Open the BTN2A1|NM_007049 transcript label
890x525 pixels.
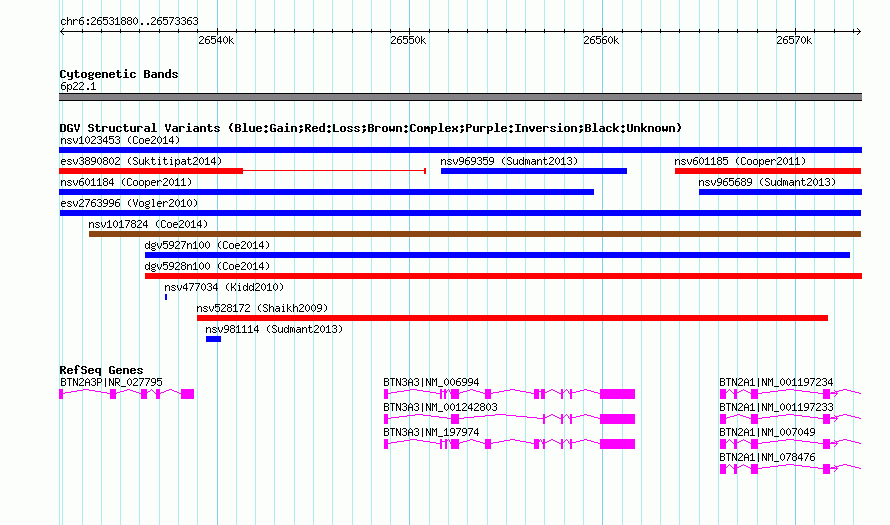tap(767, 432)
